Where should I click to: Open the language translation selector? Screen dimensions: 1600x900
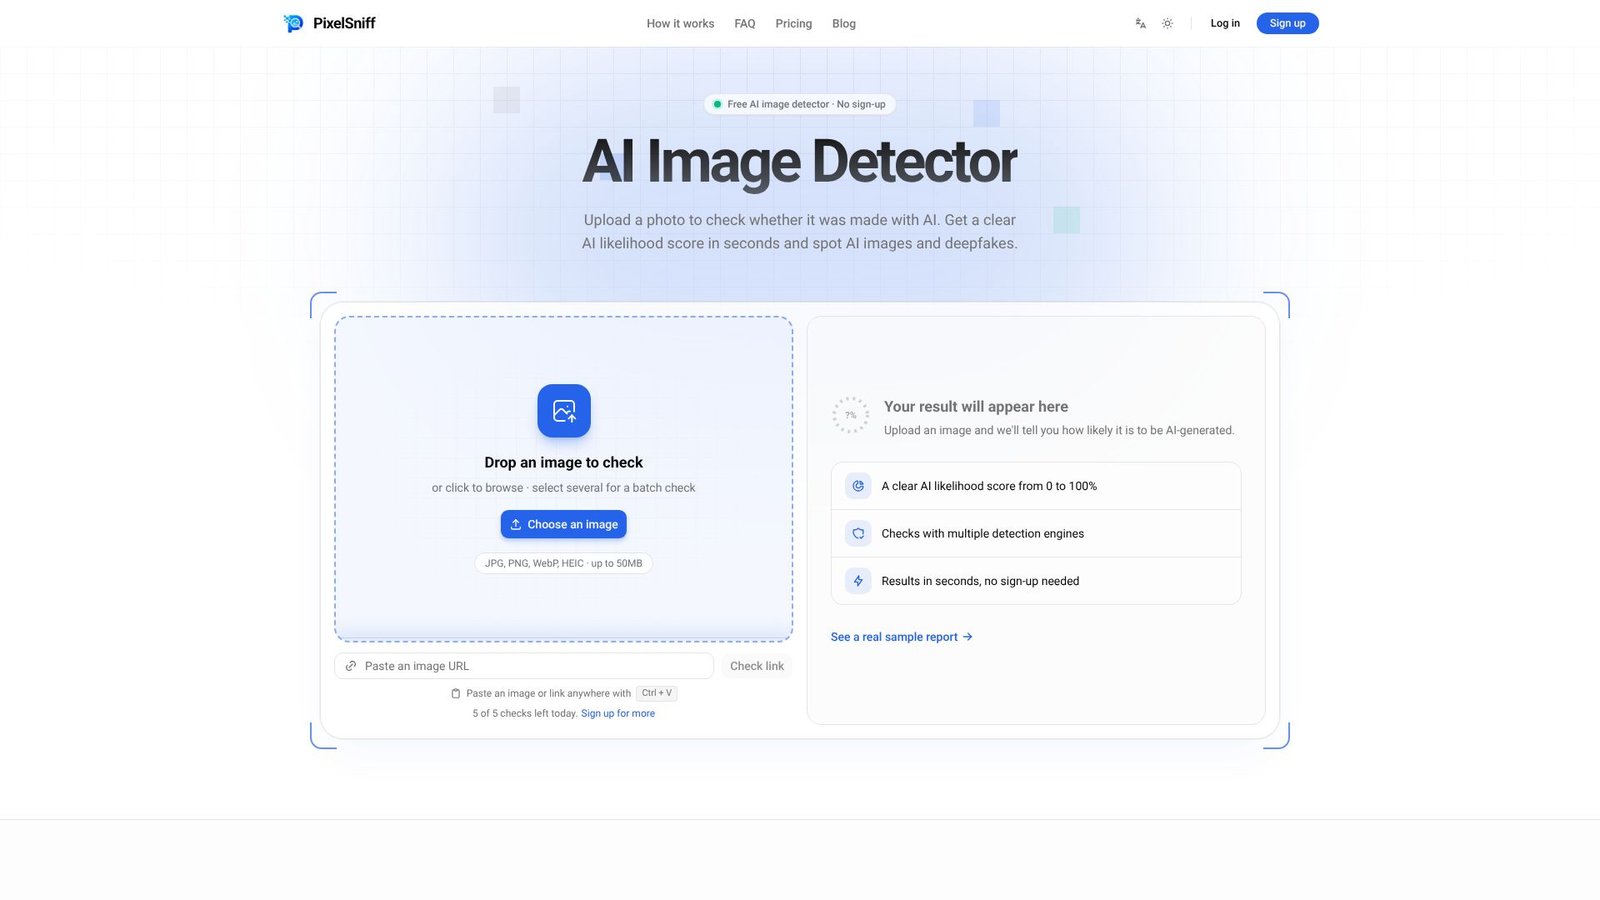(x=1140, y=23)
